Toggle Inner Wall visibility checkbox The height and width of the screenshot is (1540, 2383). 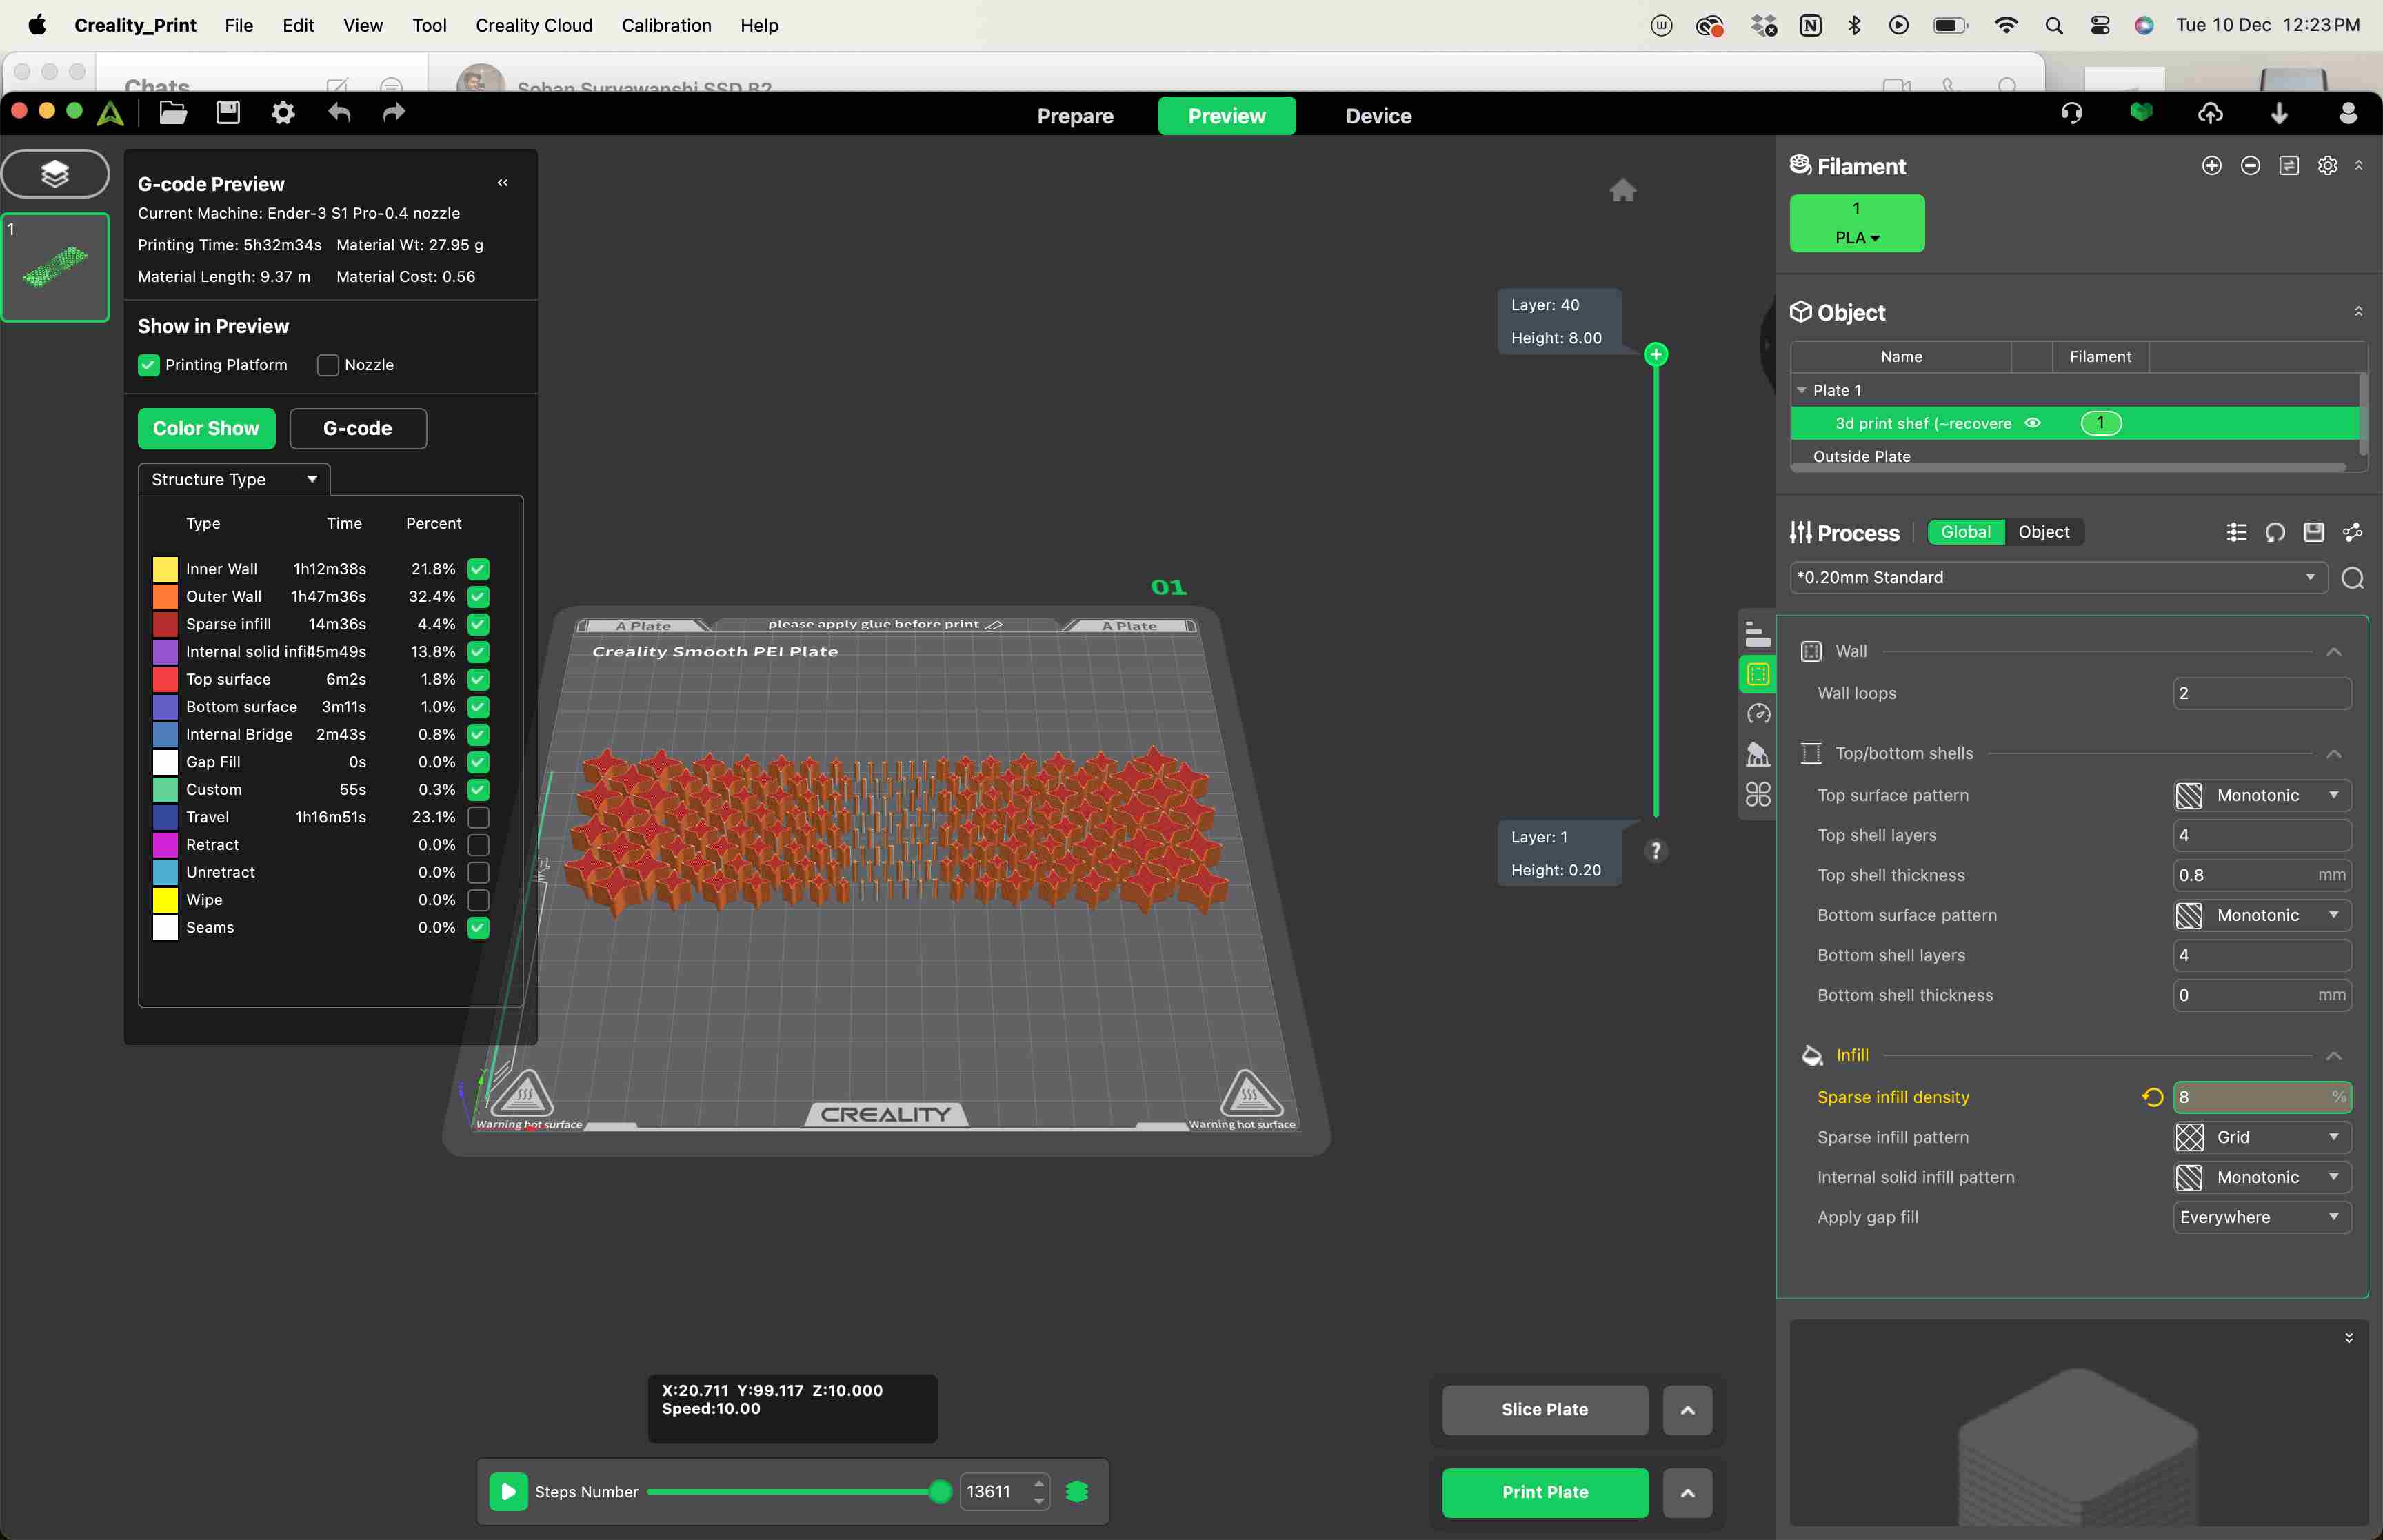[x=478, y=569]
